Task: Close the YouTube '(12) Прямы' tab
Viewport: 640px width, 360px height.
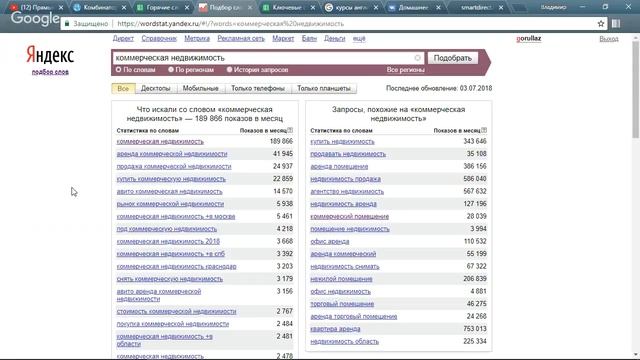Action: click(x=61, y=7)
